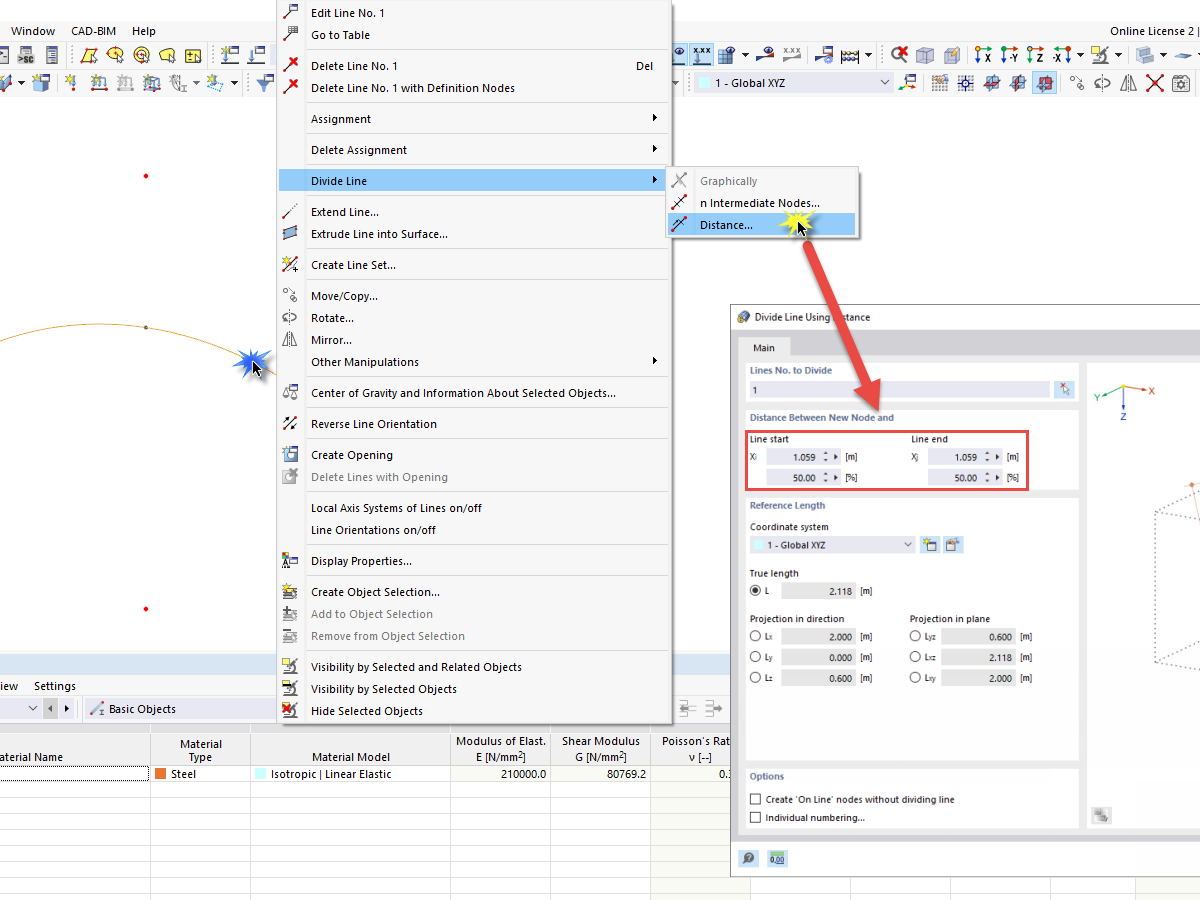Screen dimensions: 1200x900
Task: Choose n Intermediate Nodes from the submenu
Action: 761,203
